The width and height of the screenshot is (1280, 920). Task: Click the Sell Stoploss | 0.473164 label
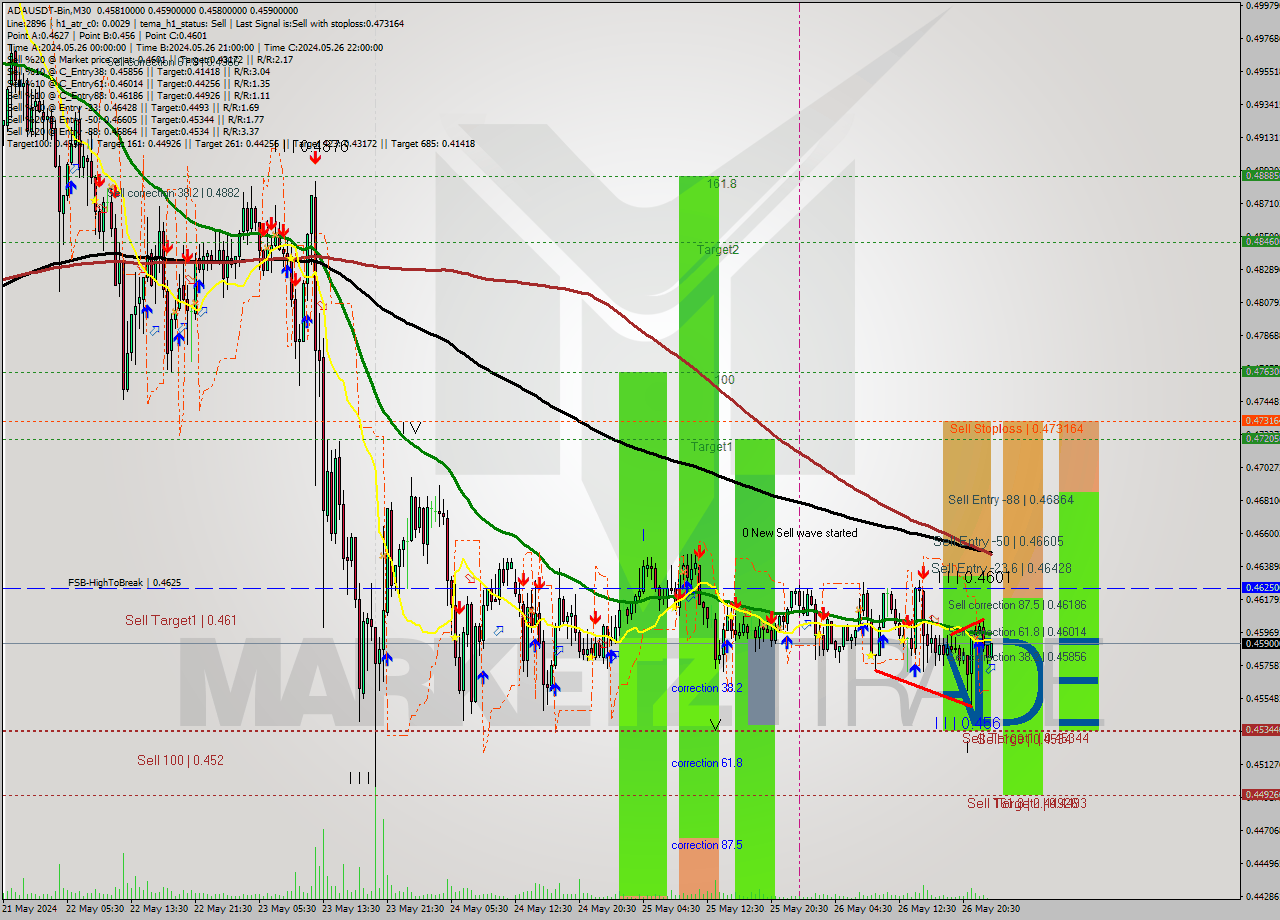pos(1016,428)
